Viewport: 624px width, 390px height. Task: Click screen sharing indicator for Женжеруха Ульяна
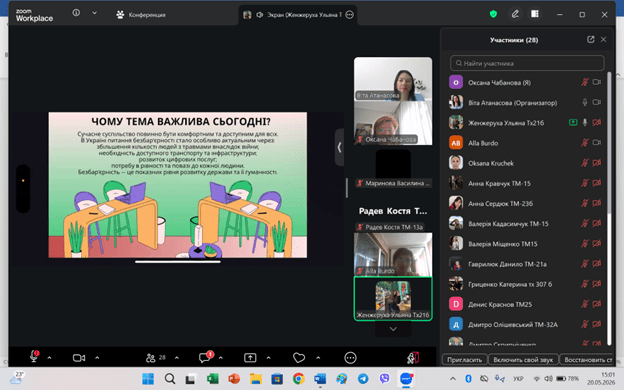[573, 123]
